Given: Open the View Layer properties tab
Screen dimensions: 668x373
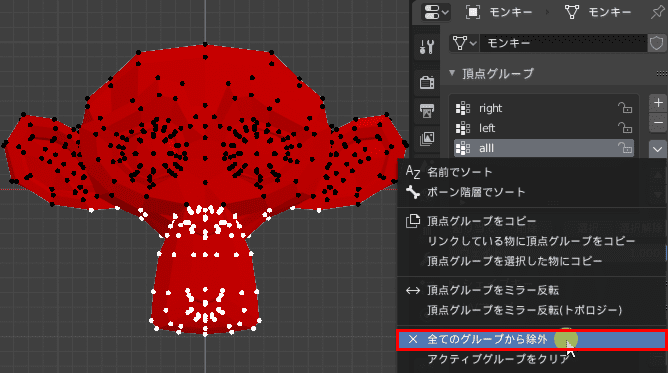Looking at the screenshot, I should click(426, 138).
